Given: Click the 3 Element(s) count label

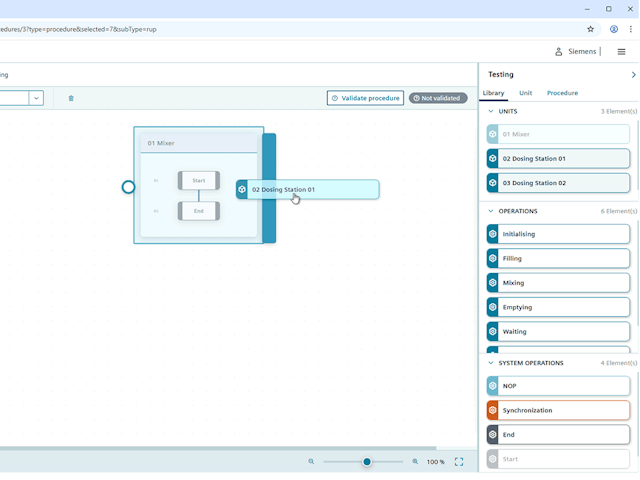Looking at the screenshot, I should tap(619, 111).
